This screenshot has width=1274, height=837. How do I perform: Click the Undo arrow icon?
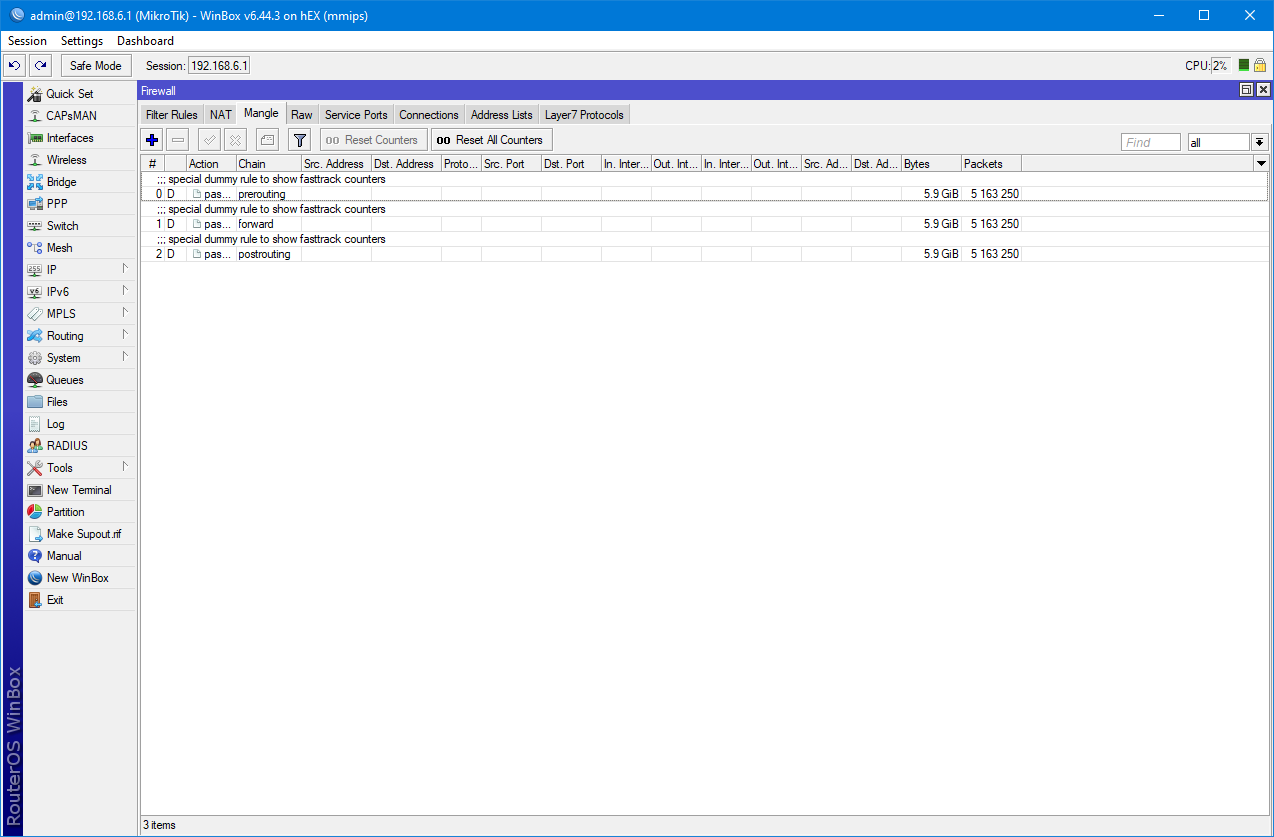tap(14, 65)
